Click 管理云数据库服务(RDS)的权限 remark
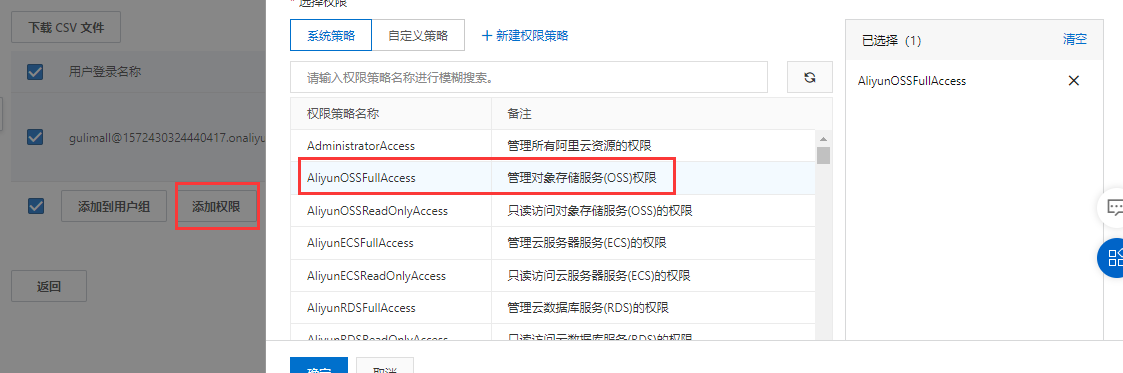Screen dimensions: 1123x373 point(588,308)
